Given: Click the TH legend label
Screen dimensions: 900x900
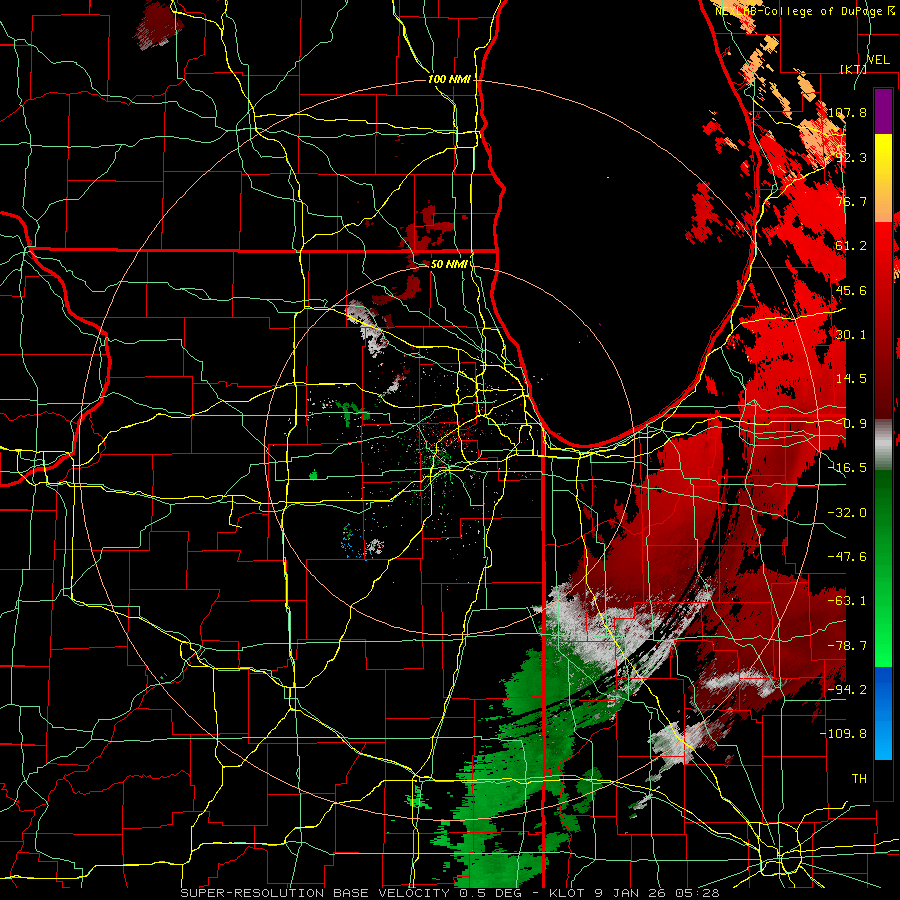Looking at the screenshot, I should (x=859, y=778).
